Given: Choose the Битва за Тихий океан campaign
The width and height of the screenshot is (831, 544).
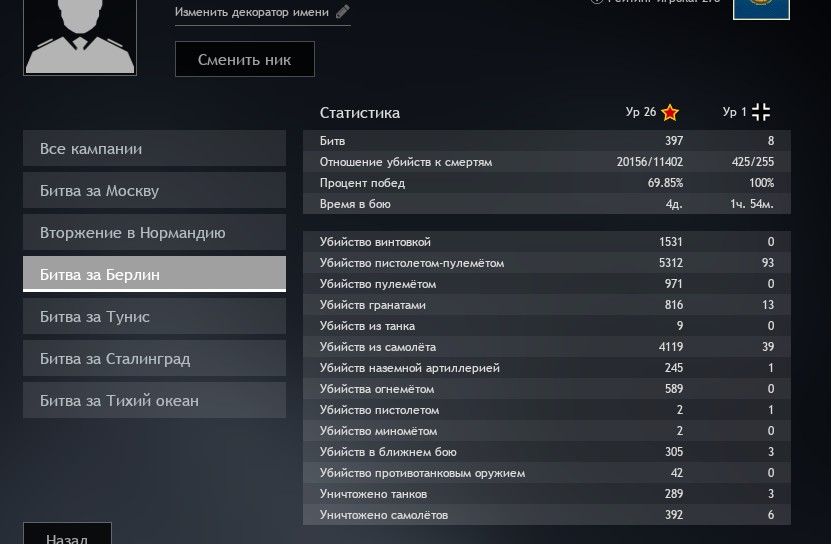Looking at the screenshot, I should (x=154, y=401).
